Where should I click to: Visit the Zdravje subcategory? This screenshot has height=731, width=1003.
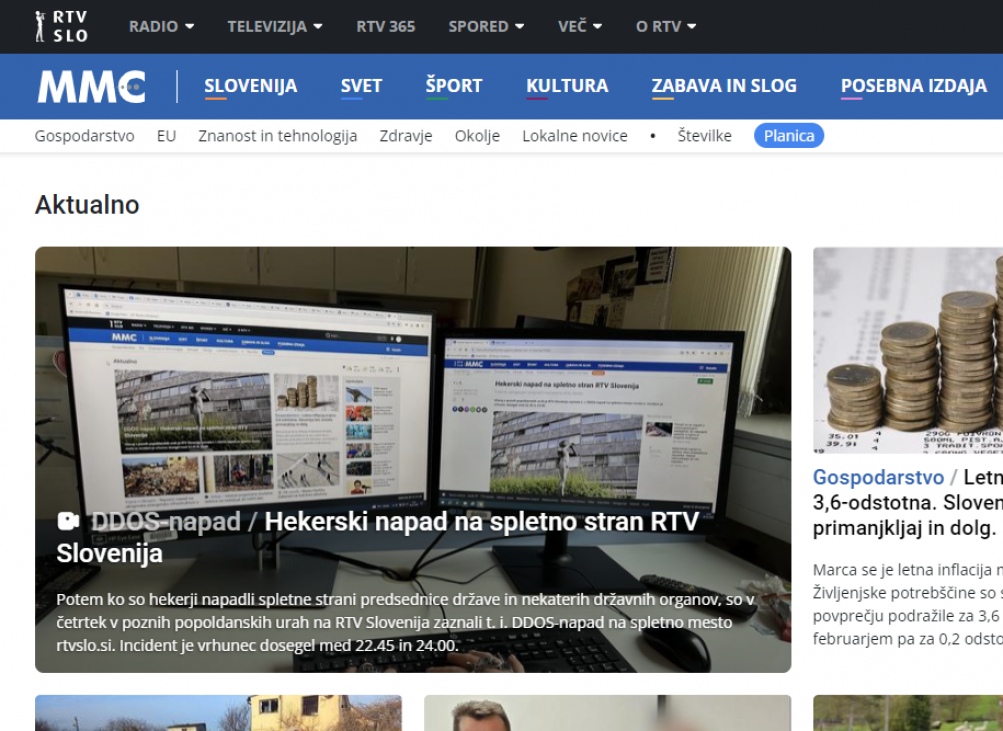(x=406, y=136)
